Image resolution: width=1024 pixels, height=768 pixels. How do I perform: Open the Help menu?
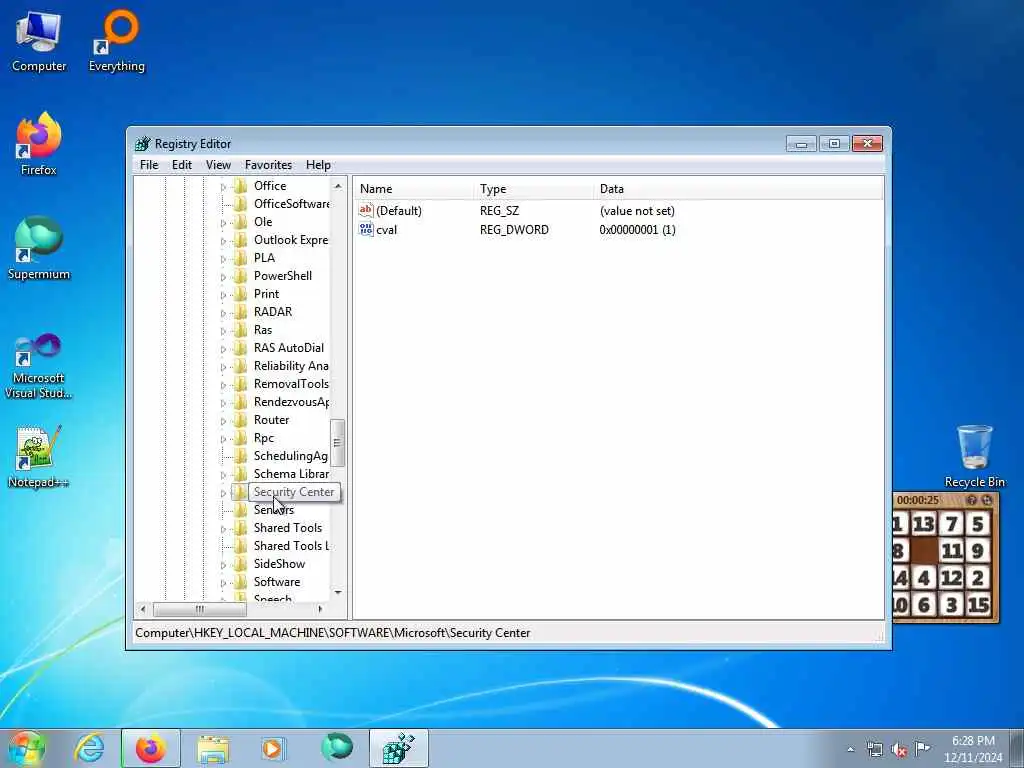coord(318,165)
